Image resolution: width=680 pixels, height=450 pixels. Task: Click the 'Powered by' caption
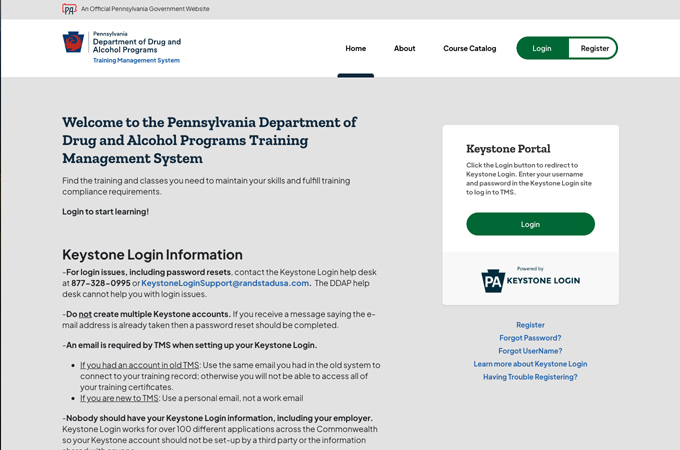click(x=530, y=269)
